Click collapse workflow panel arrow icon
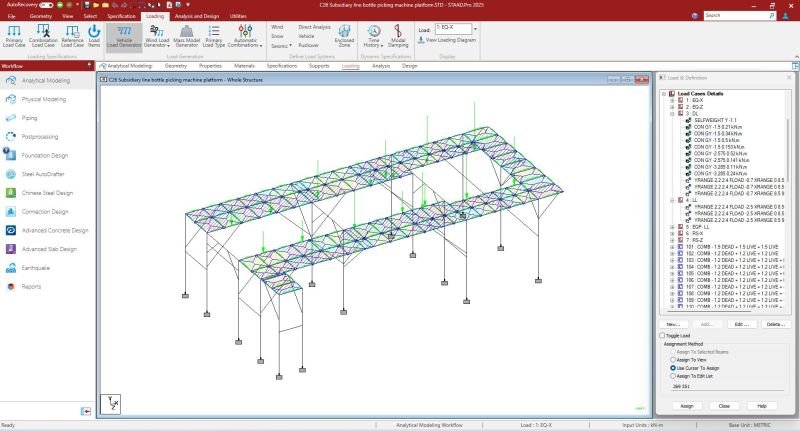Screen dimensions: 800x431 click(x=86, y=411)
